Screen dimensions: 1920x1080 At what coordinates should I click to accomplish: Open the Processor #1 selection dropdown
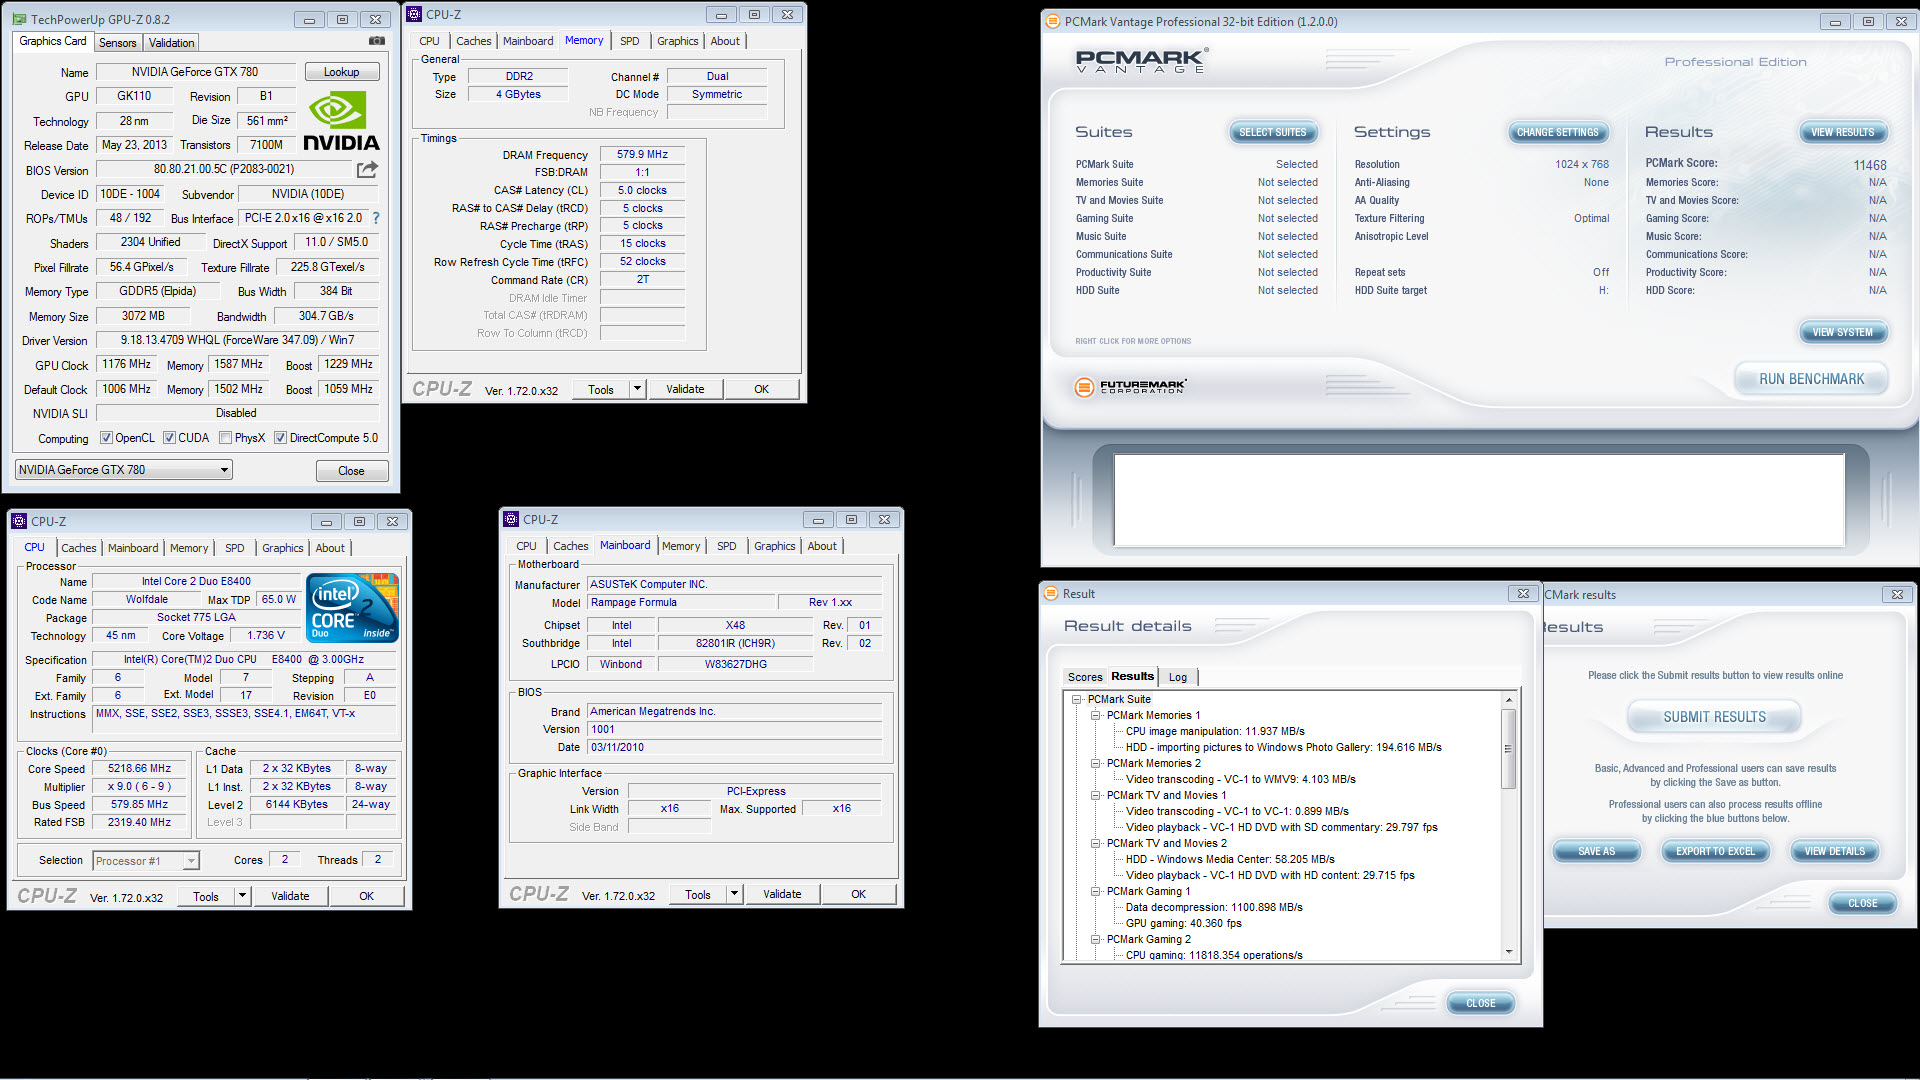146,861
